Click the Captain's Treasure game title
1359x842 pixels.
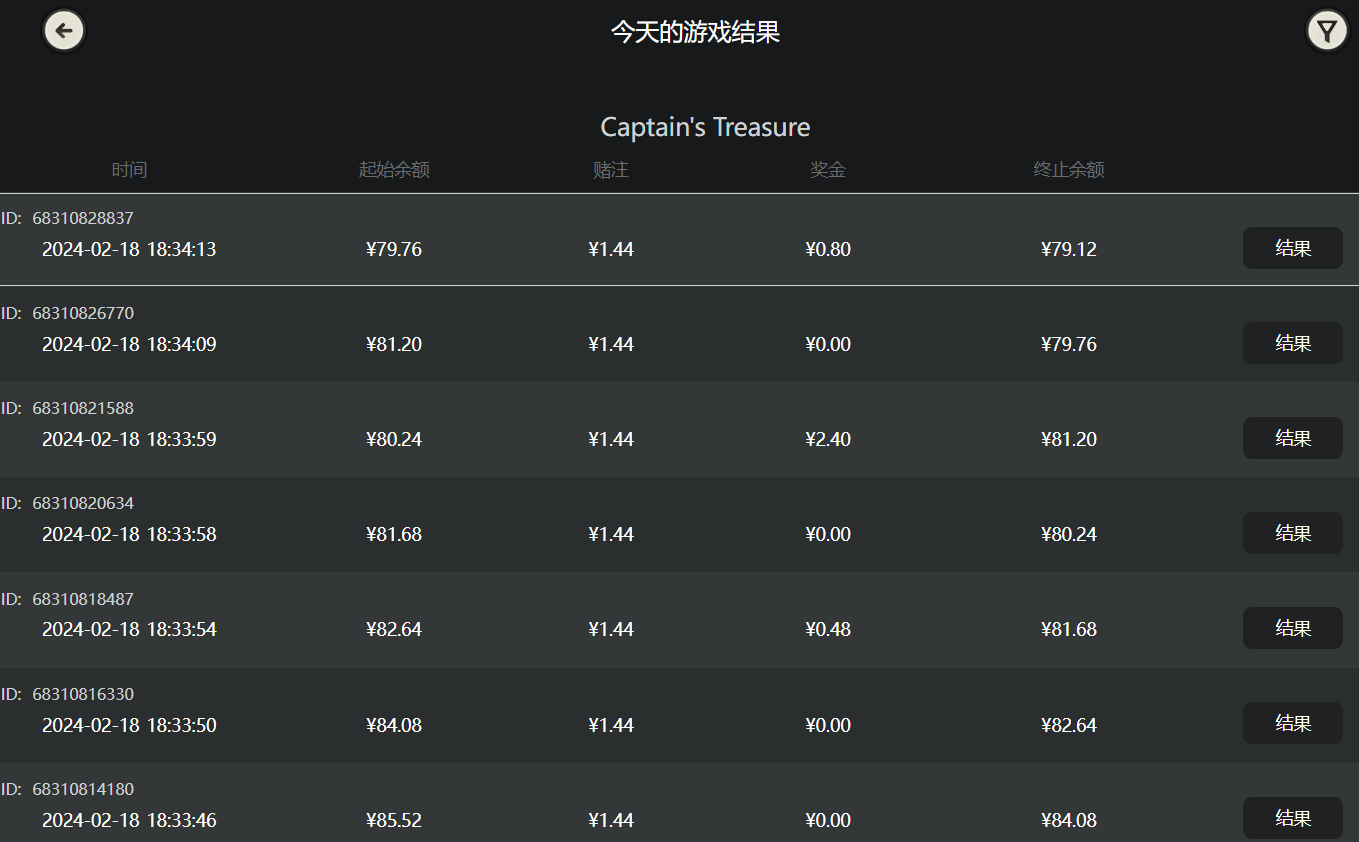pos(705,127)
